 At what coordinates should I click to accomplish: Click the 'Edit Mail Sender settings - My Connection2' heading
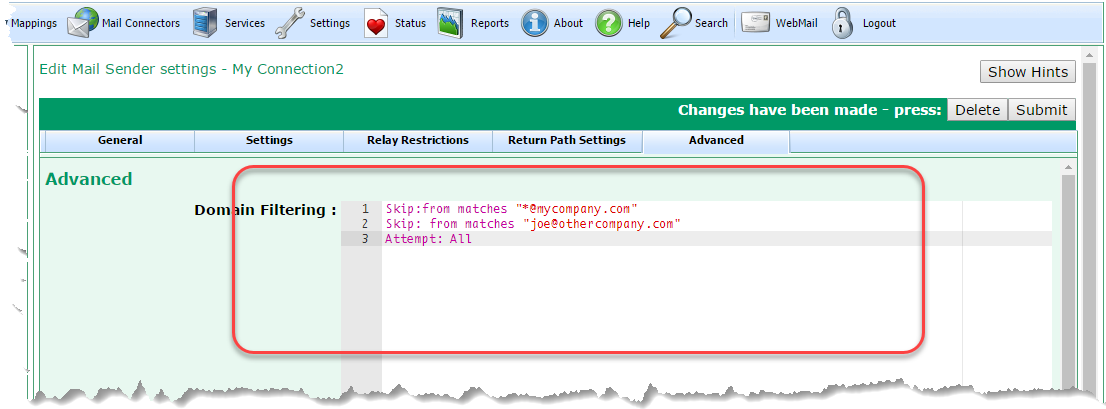191,69
